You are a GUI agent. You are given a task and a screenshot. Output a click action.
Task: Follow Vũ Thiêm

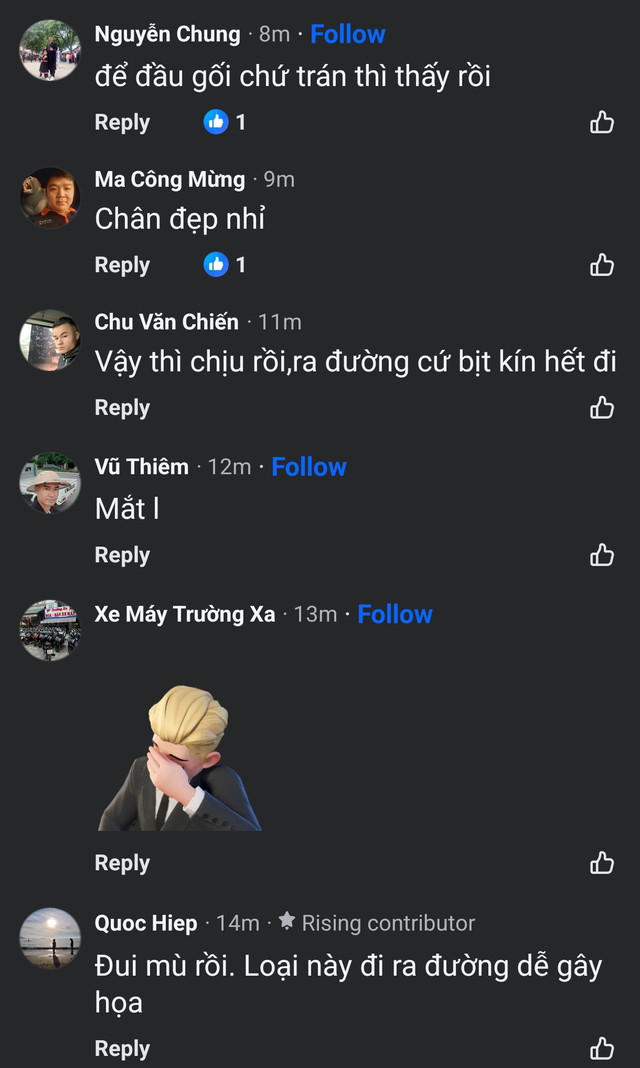tap(309, 467)
